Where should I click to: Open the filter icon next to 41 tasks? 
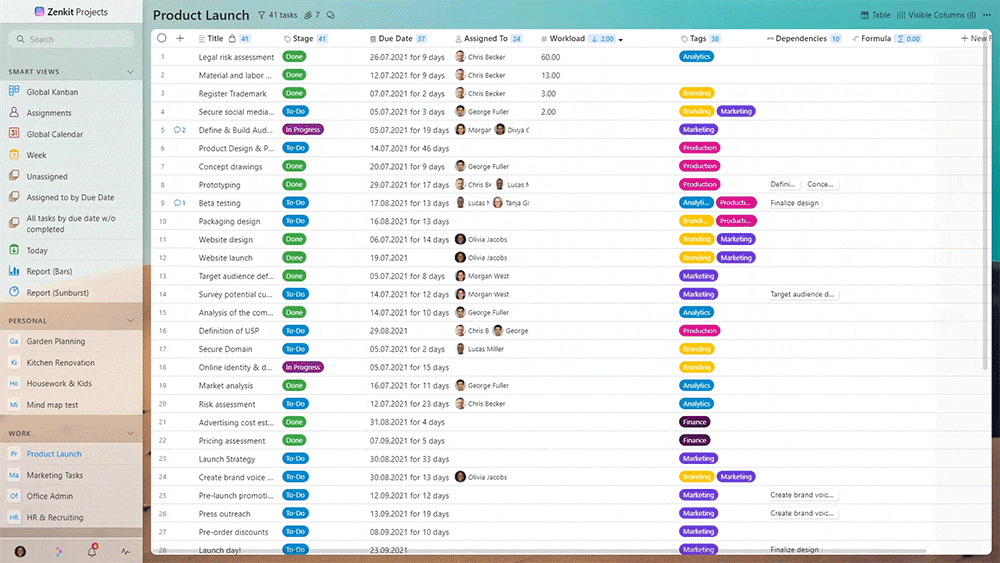tap(261, 16)
